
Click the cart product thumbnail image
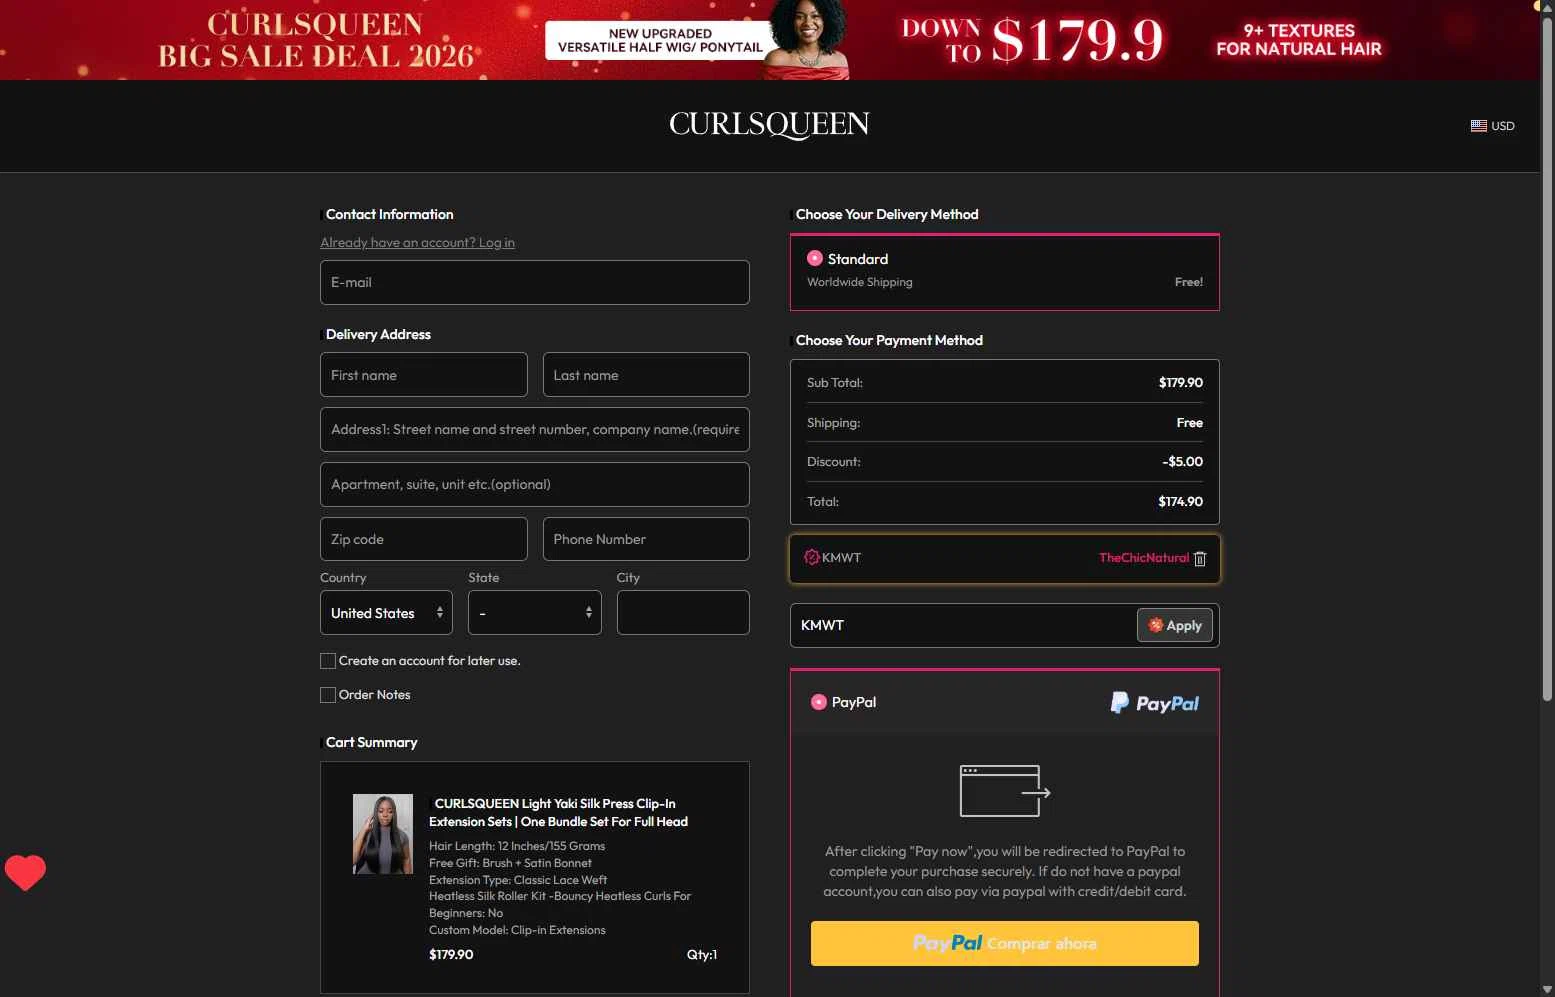click(383, 834)
